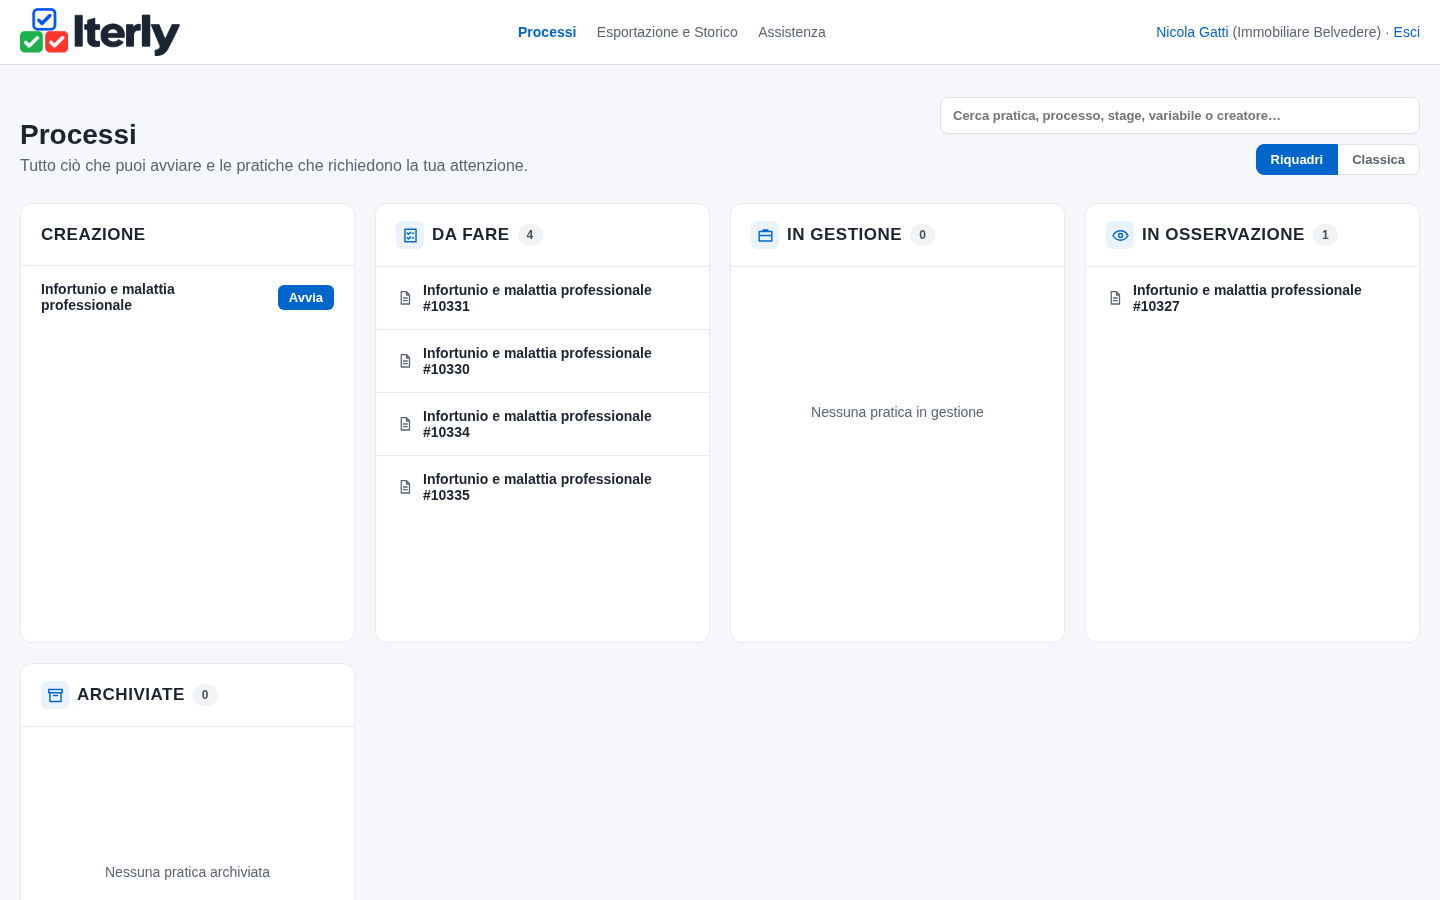This screenshot has width=1440, height=900.
Task: Click the In Osservazione eye icon
Action: [1120, 235]
